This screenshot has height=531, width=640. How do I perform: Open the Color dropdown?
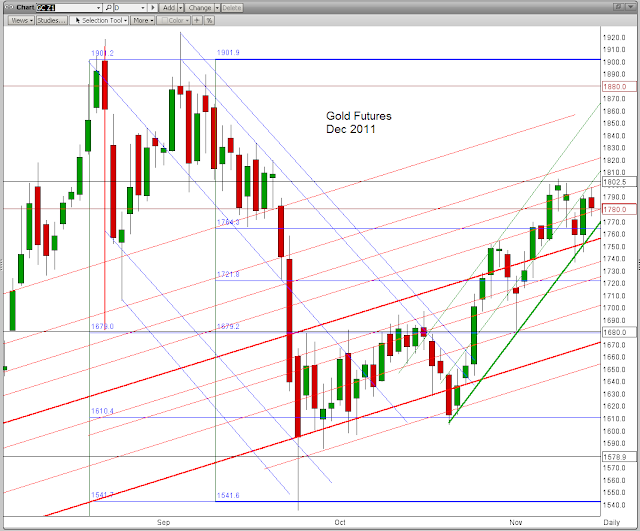(x=173, y=20)
